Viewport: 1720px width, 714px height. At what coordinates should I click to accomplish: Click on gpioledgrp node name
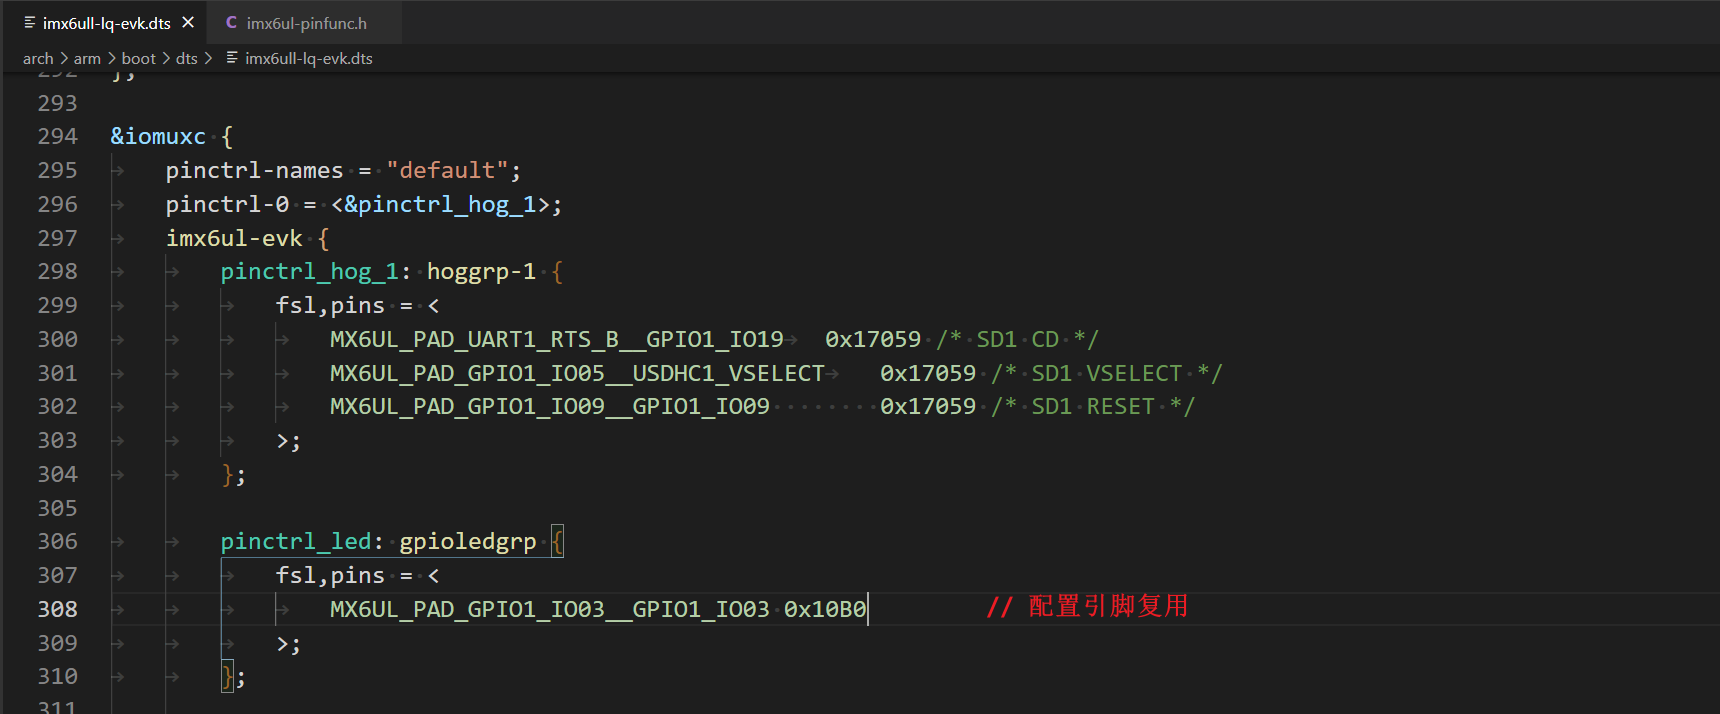(x=468, y=541)
